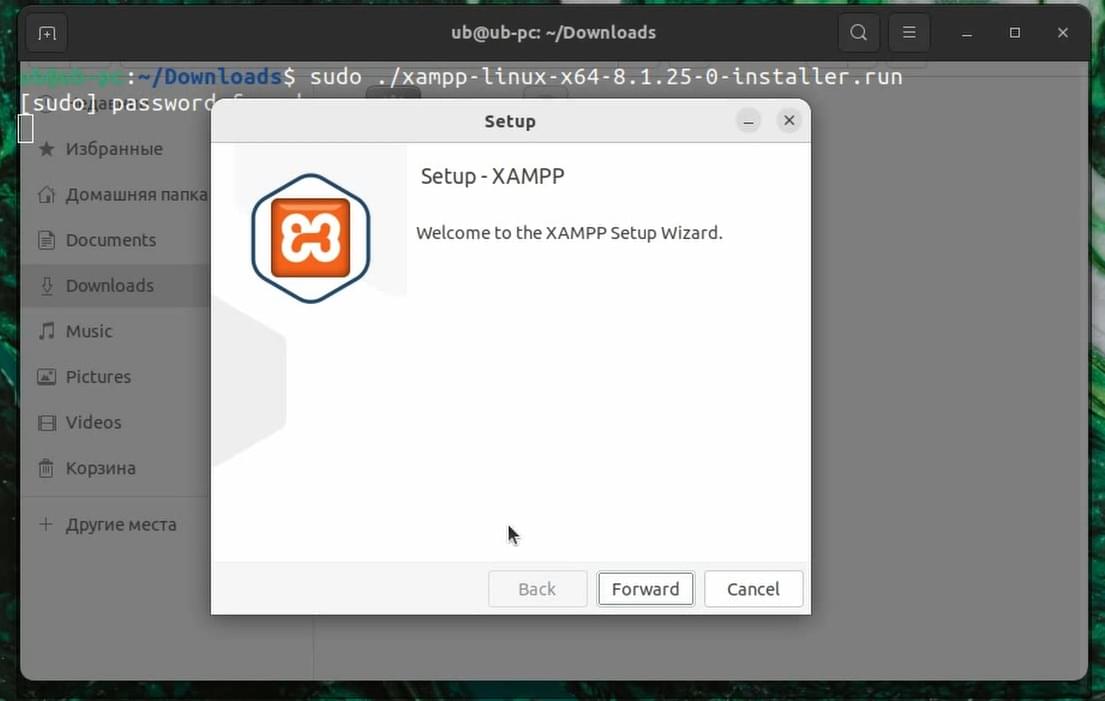
Task: Click the download arrow icon beside Downloads
Action: (x=47, y=286)
